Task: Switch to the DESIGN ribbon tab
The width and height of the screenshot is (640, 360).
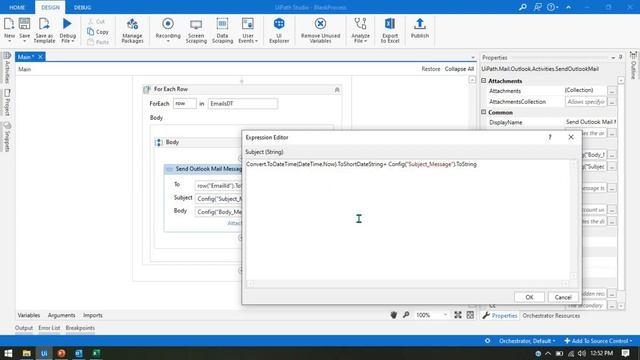Action: (x=51, y=7)
